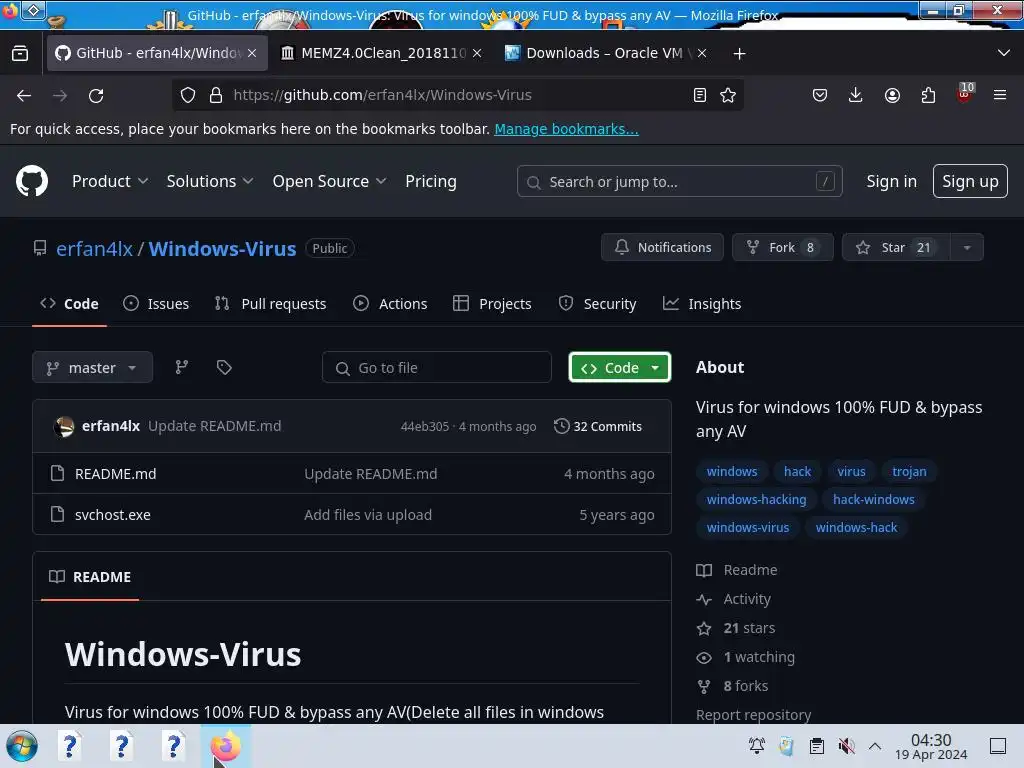
Task: Open the Firefox View icon left of tabs
Action: pyautogui.click(x=20, y=53)
